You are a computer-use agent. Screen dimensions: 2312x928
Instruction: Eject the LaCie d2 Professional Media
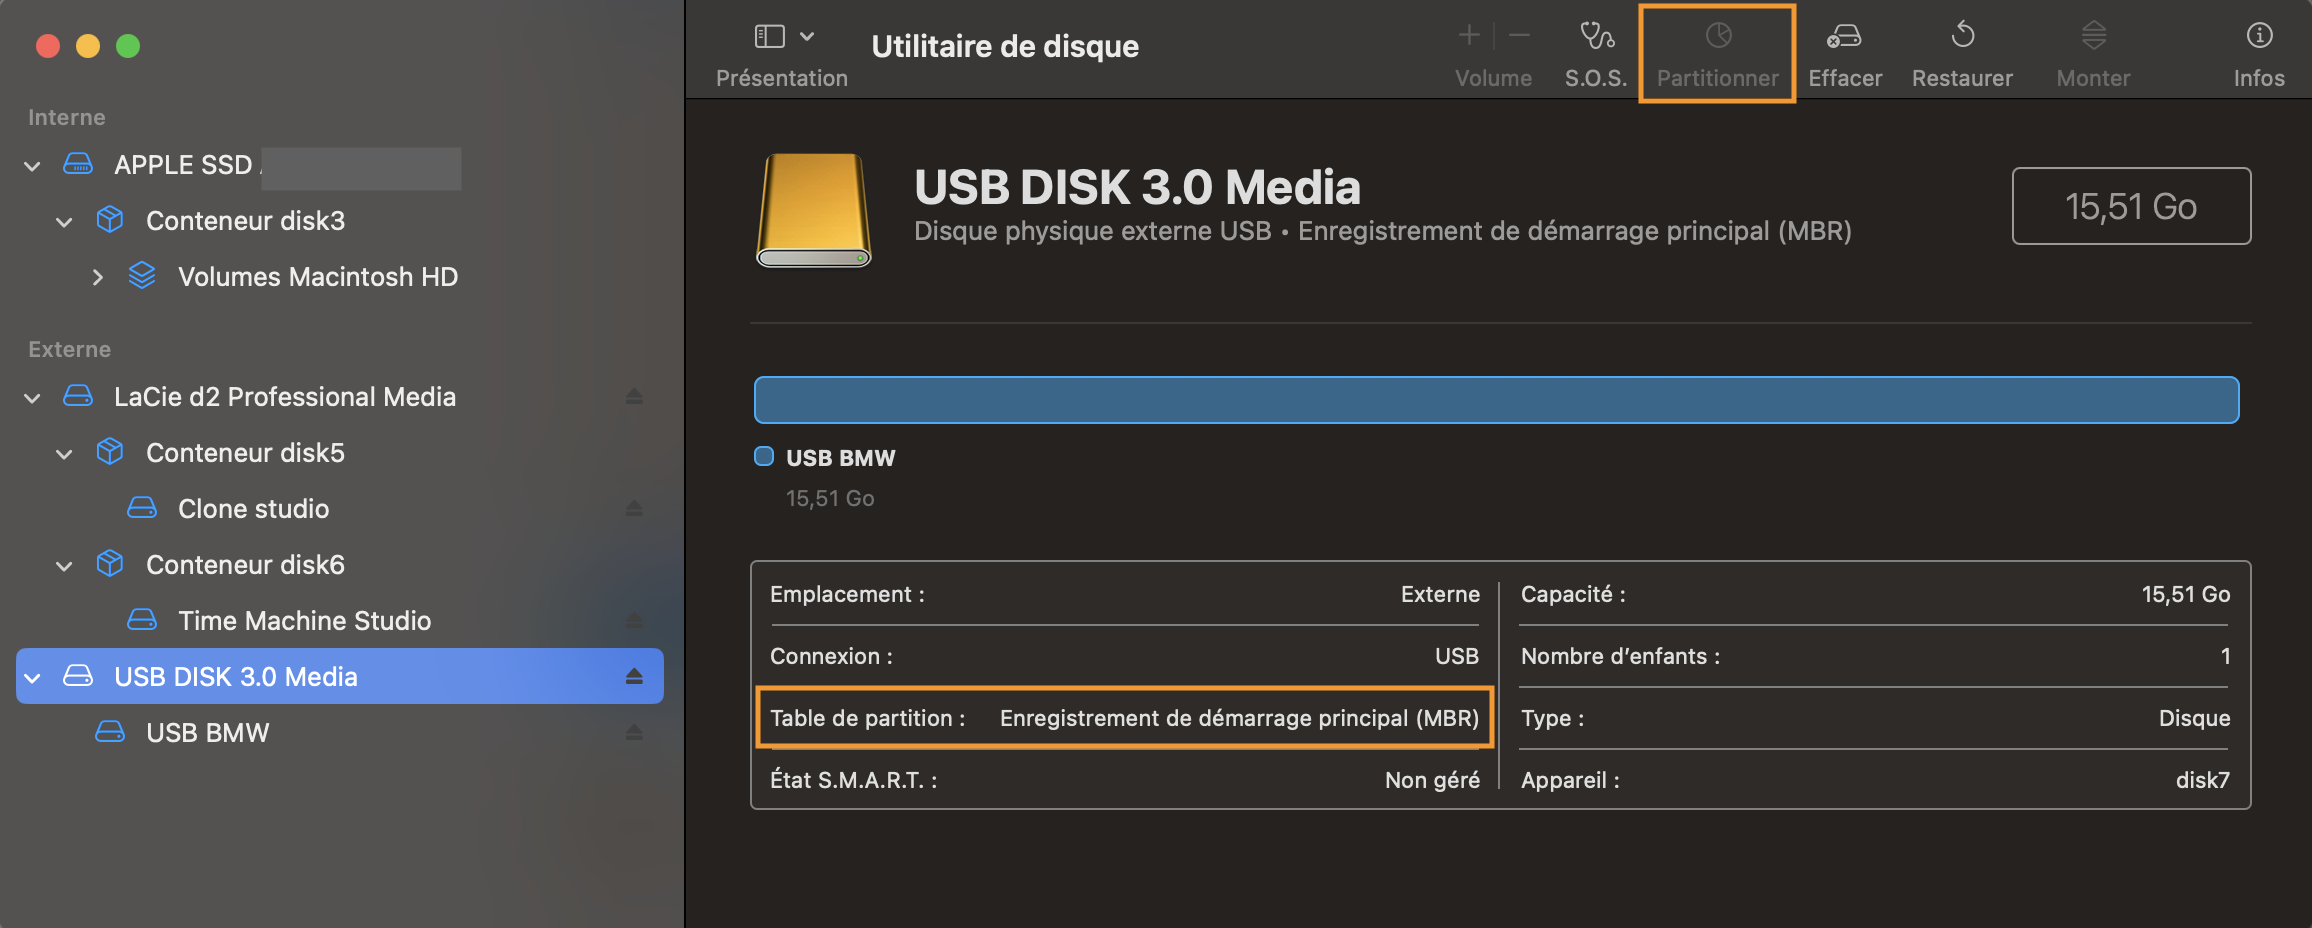634,397
